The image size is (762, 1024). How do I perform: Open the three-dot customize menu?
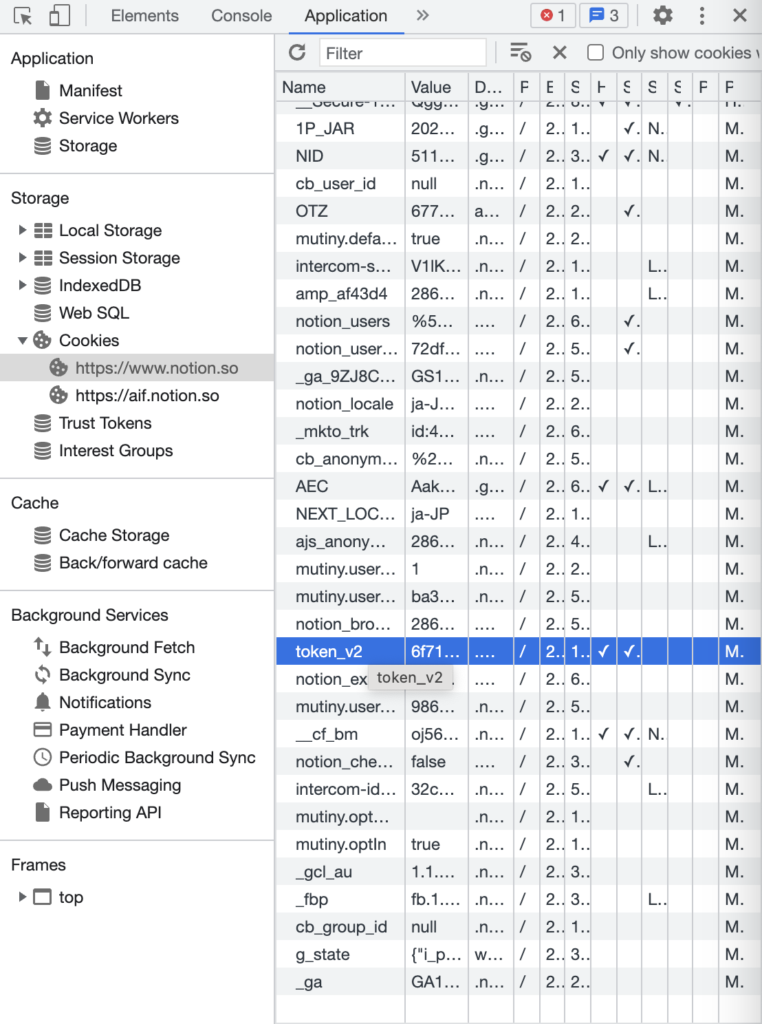pos(702,16)
